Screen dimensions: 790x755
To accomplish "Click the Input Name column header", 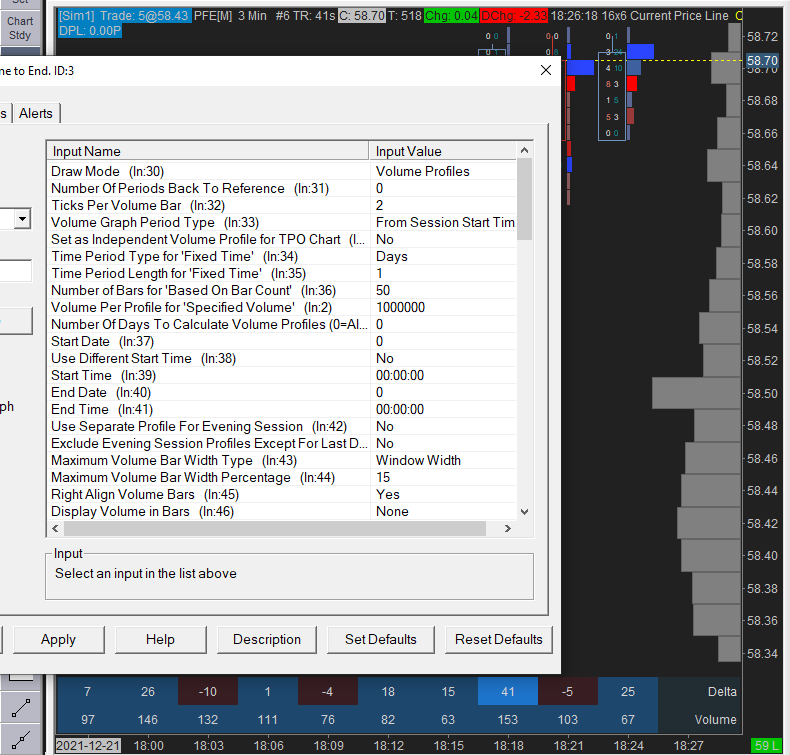I will pos(208,152).
